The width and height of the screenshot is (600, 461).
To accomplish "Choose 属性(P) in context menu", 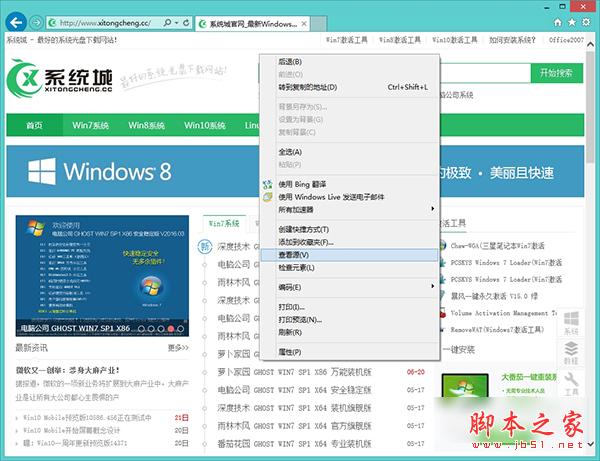I will coord(349,352).
